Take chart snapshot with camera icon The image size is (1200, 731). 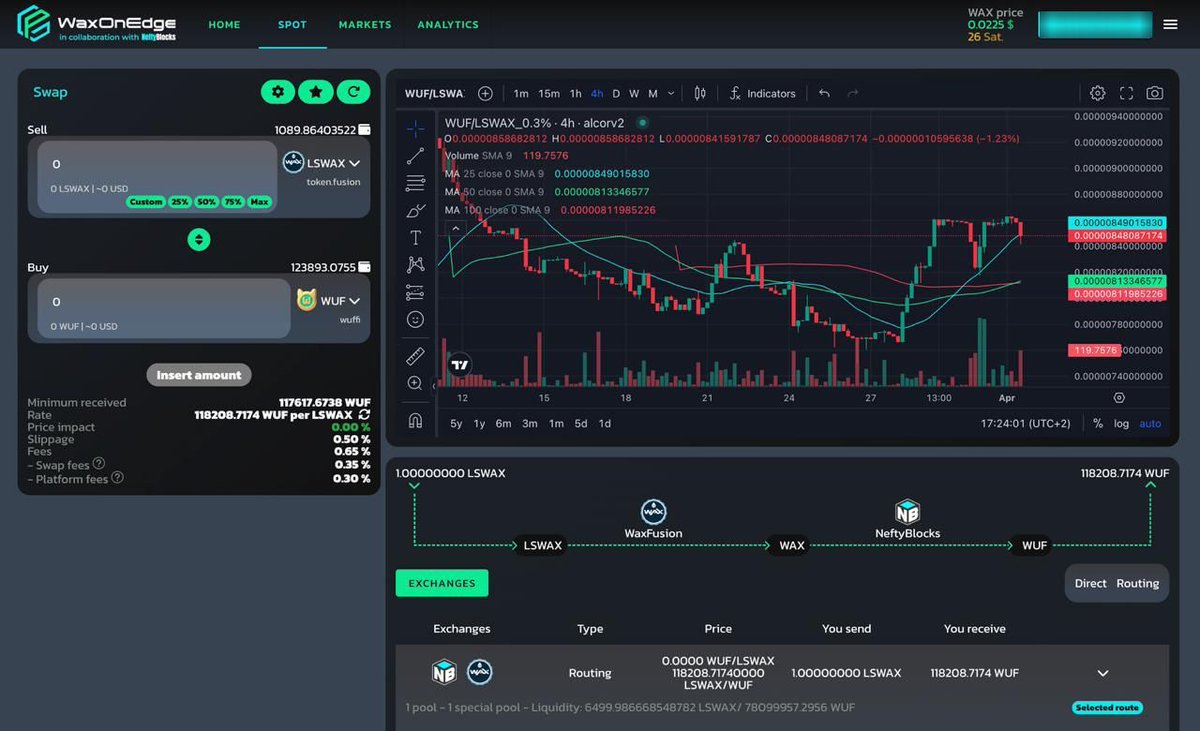1155,93
